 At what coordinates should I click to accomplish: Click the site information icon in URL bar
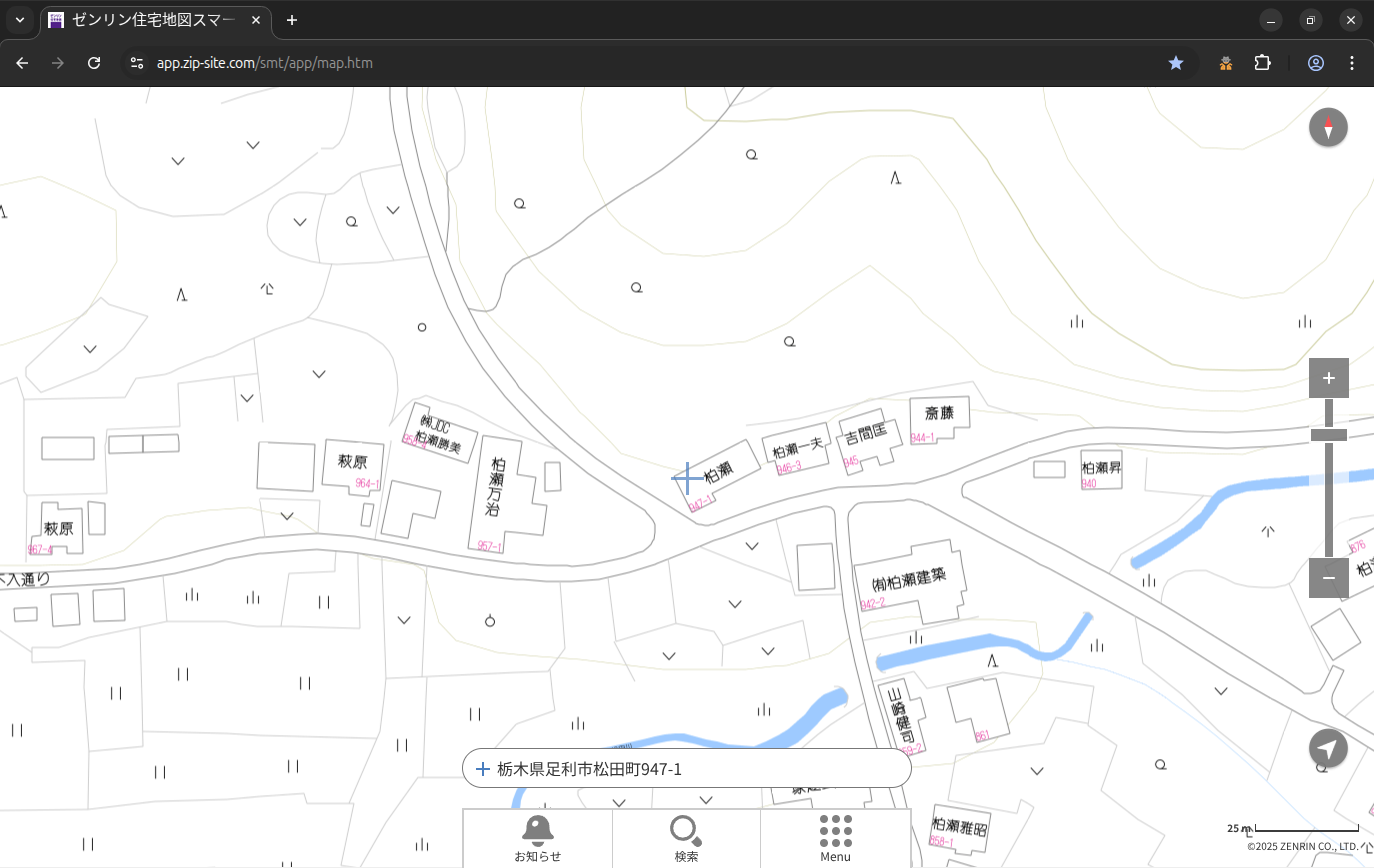click(137, 63)
